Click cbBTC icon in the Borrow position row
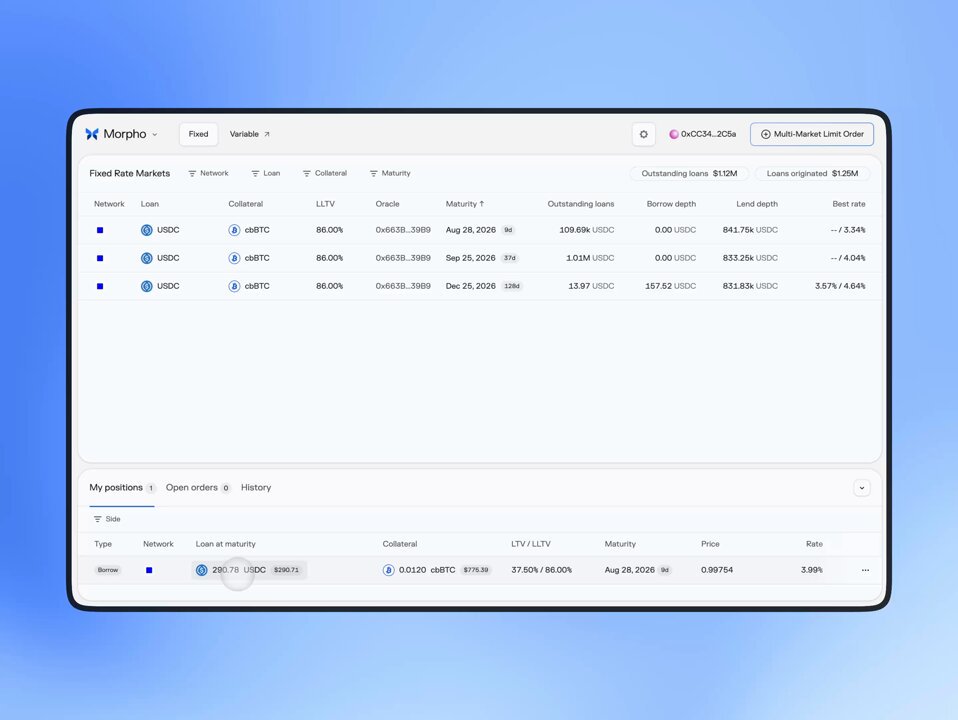 (x=389, y=570)
